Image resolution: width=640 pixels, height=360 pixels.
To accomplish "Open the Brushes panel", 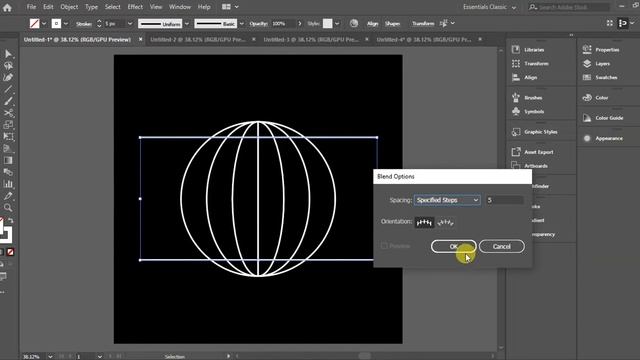I will point(527,98).
